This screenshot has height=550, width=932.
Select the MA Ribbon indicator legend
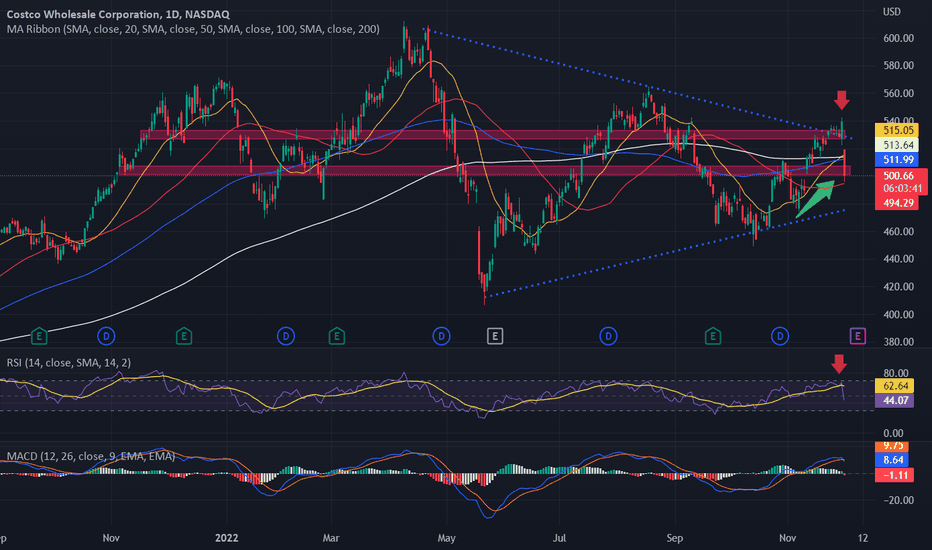(193, 29)
